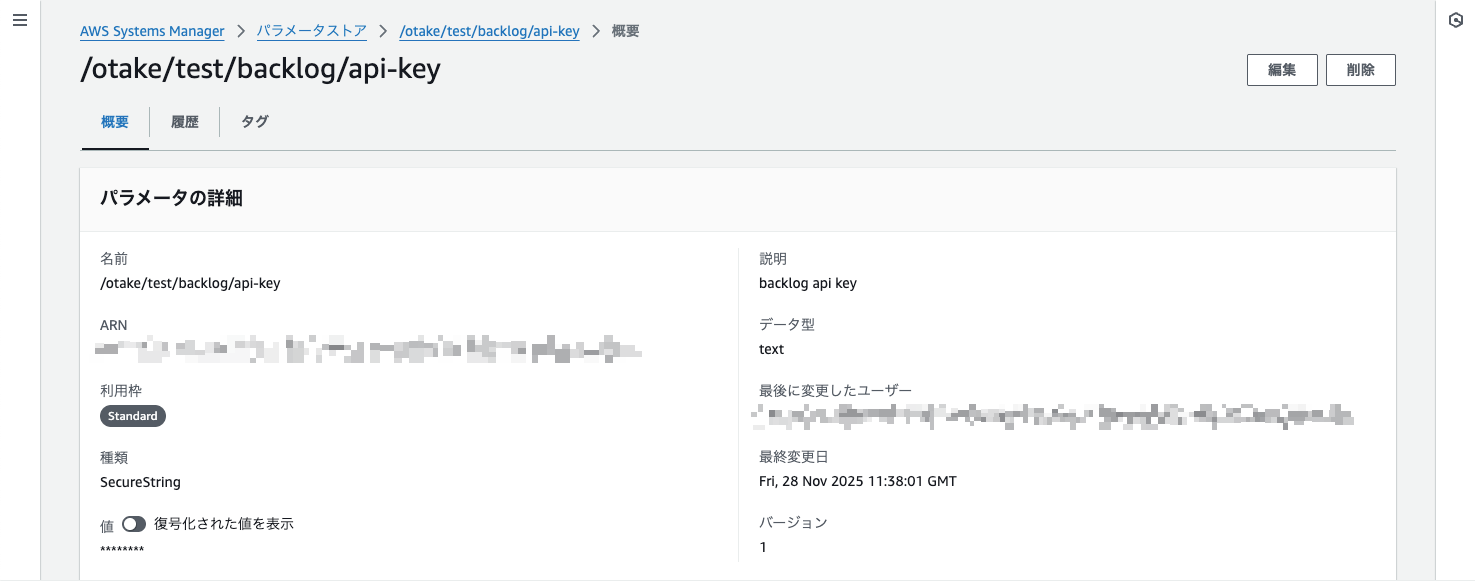Viewport: 1475px width, 581px height.
Task: Open the タグ tab
Action: [x=255, y=122]
